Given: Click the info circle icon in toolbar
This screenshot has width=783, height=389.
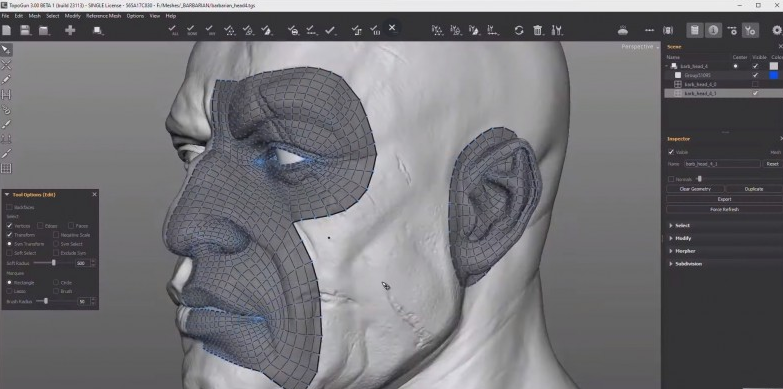Looking at the screenshot, I should point(713,30).
